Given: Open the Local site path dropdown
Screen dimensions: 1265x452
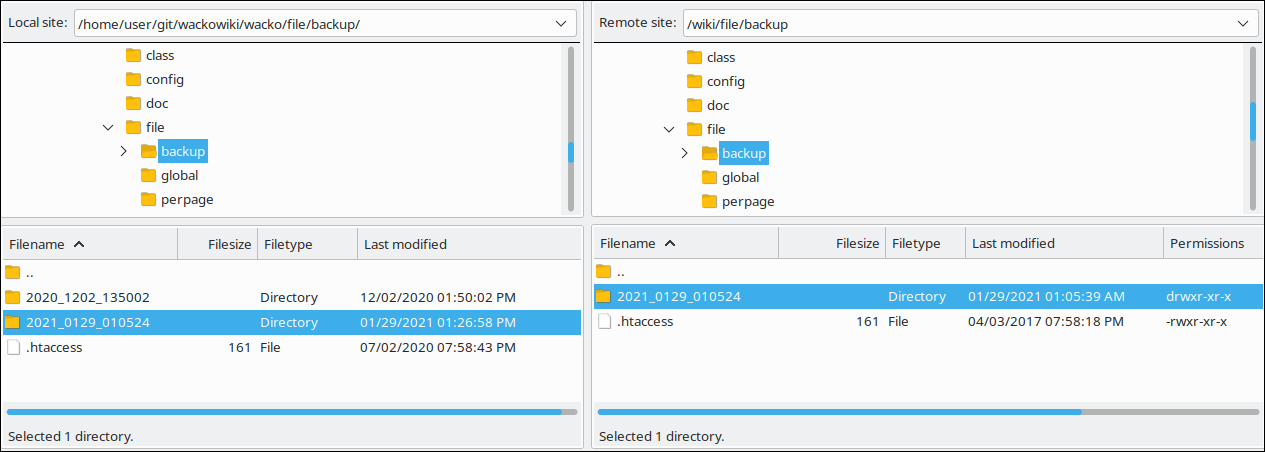Looking at the screenshot, I should [559, 23].
